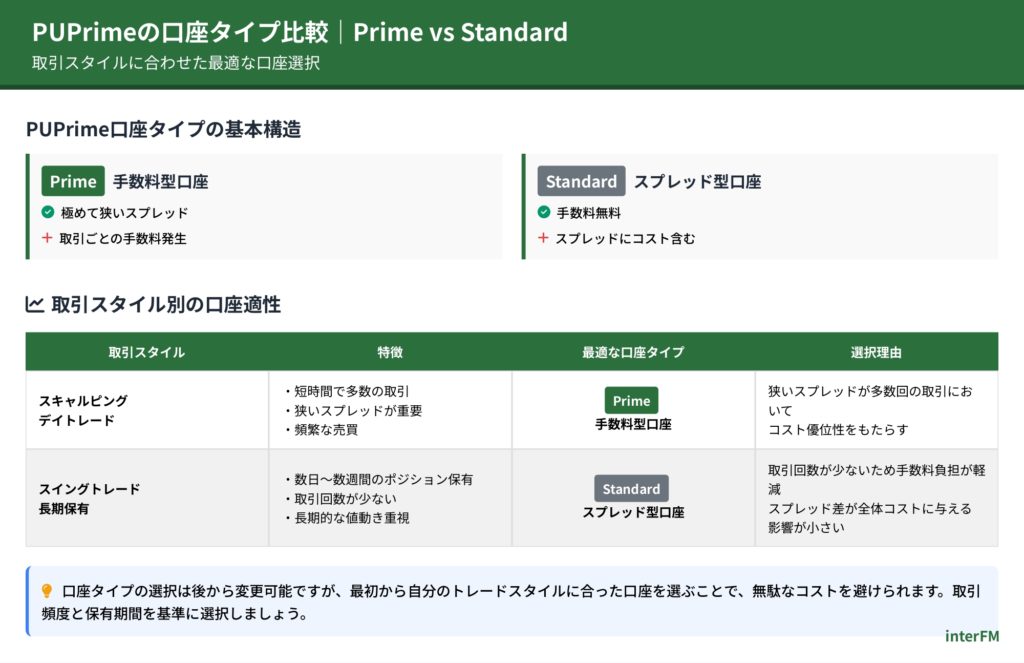The height and width of the screenshot is (663, 1024).
Task: Click the 取引スタイル column header
Action: (146, 352)
